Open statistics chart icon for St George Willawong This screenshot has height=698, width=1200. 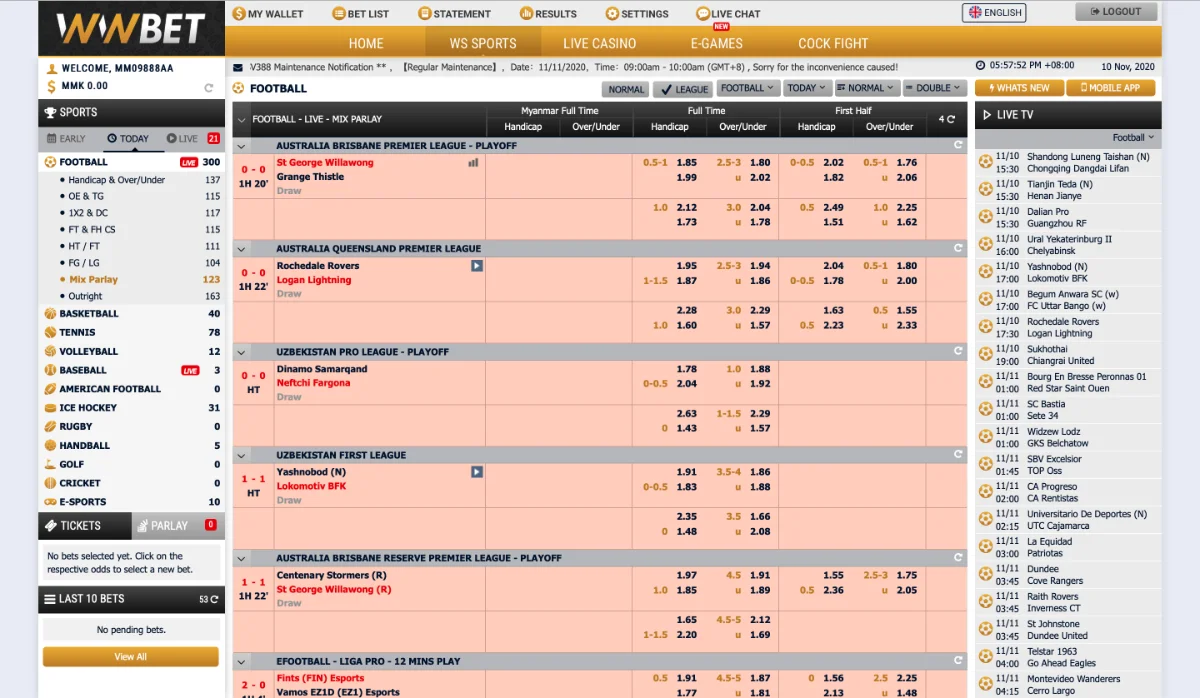pyautogui.click(x=473, y=163)
